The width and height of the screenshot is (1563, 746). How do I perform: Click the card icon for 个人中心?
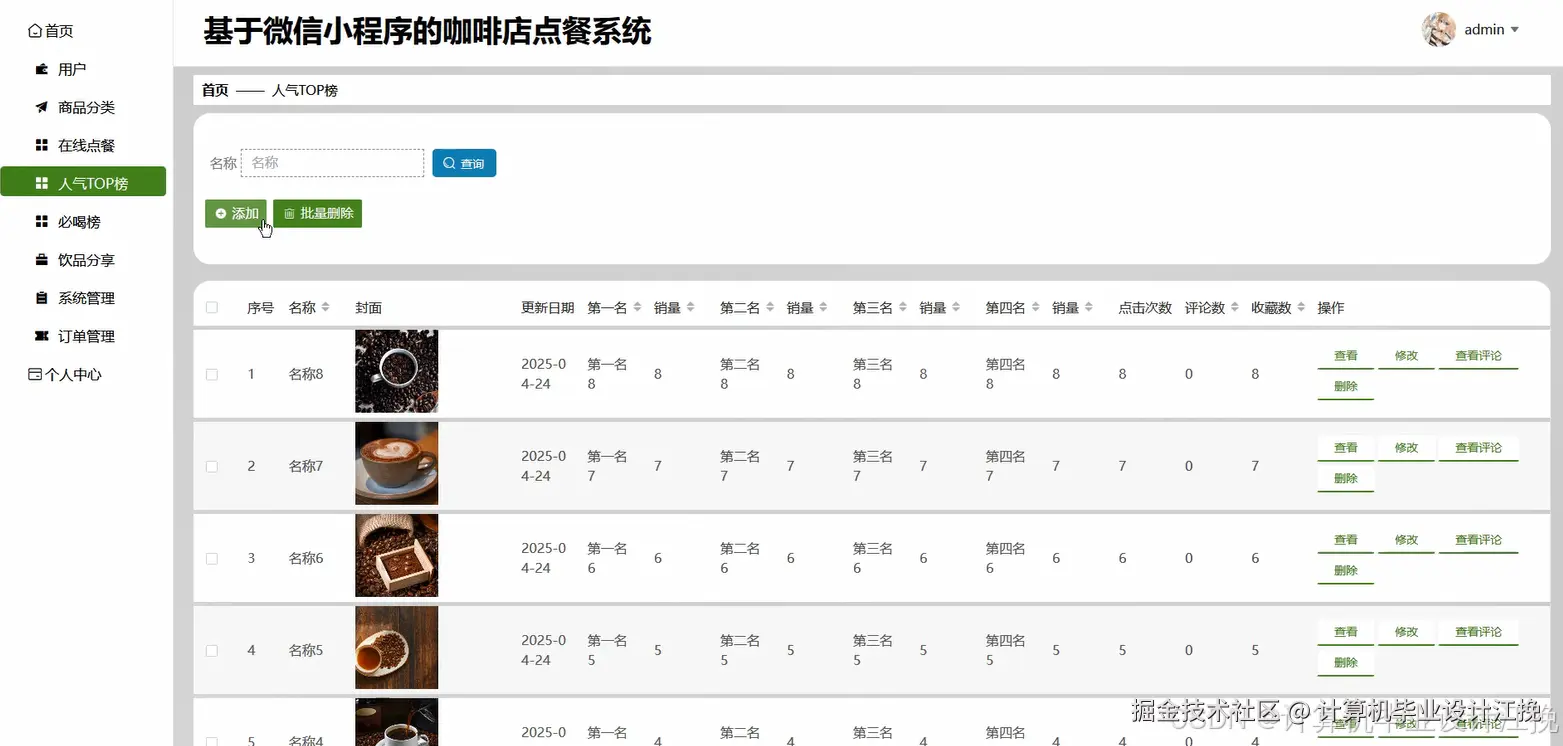35,374
